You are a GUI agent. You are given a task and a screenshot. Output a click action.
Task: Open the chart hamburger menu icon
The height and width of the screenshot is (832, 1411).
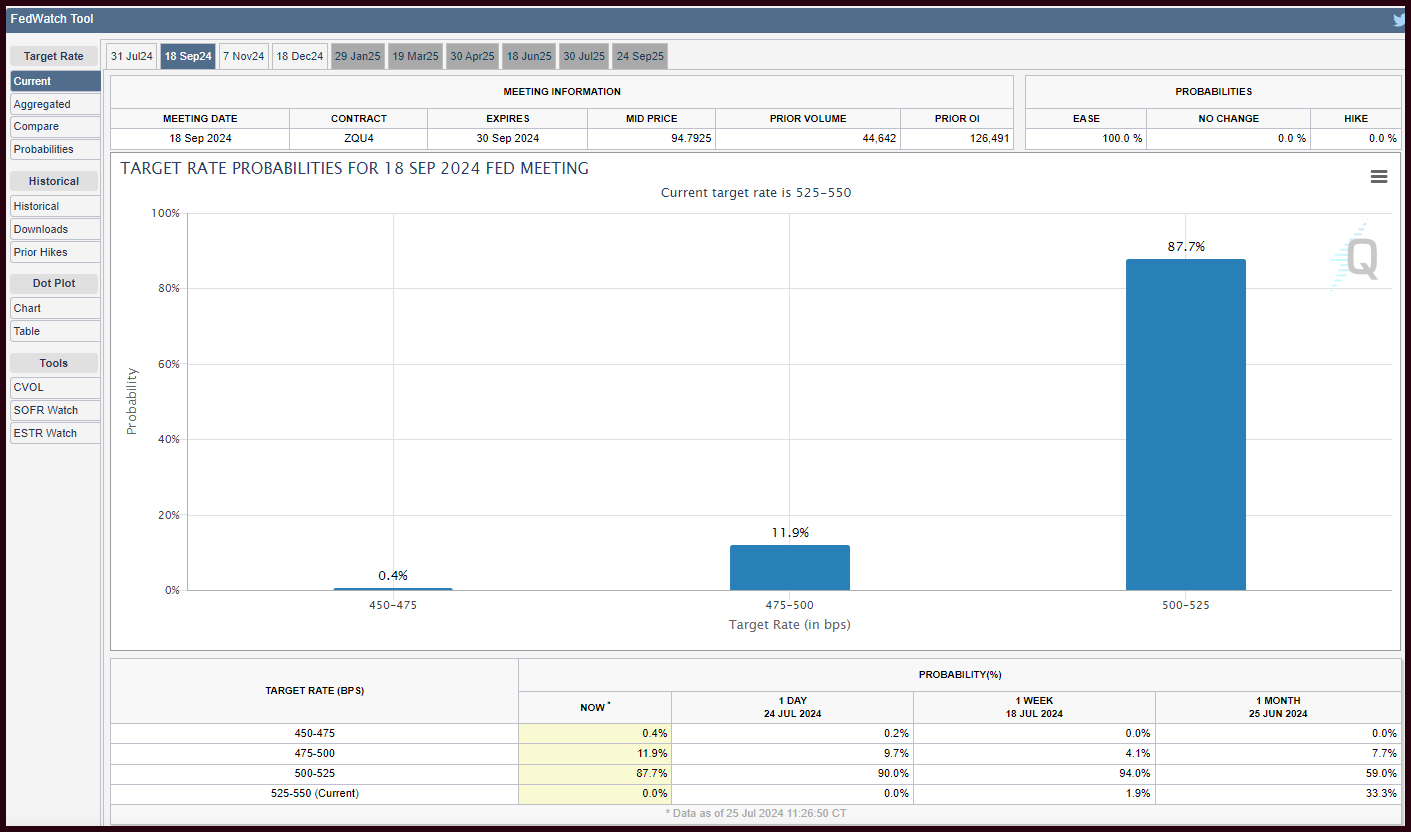[x=1378, y=177]
